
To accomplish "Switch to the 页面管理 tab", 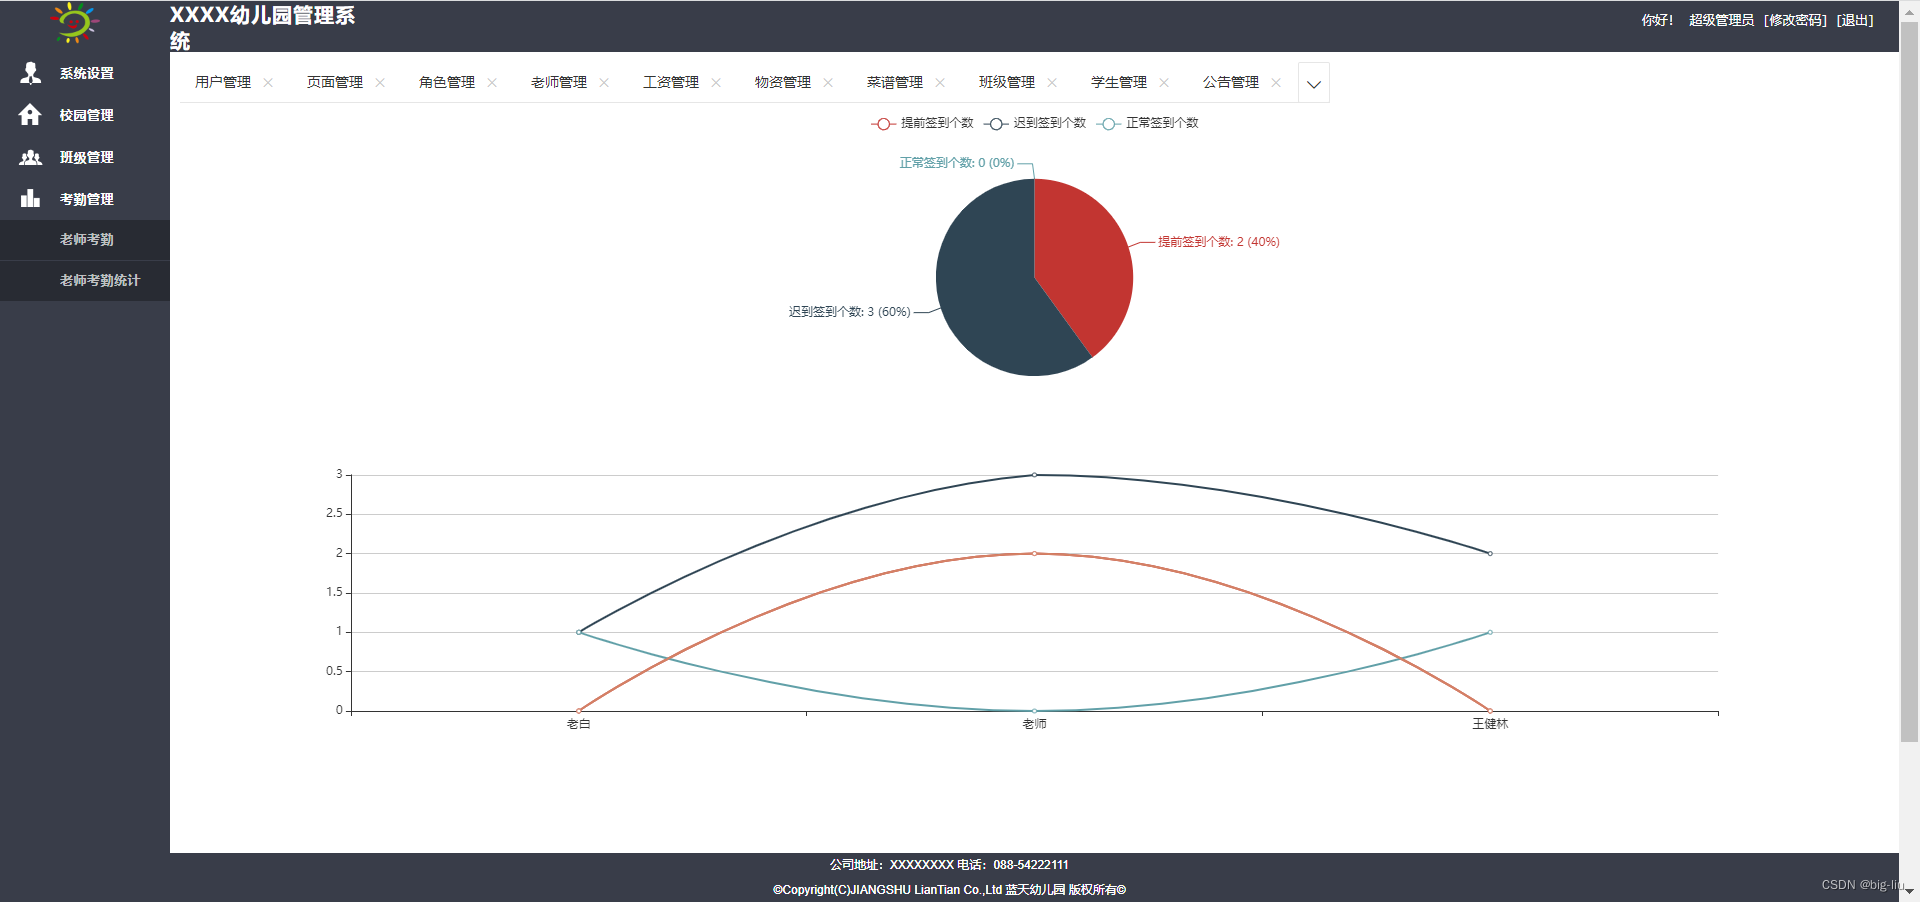I will click(x=335, y=82).
